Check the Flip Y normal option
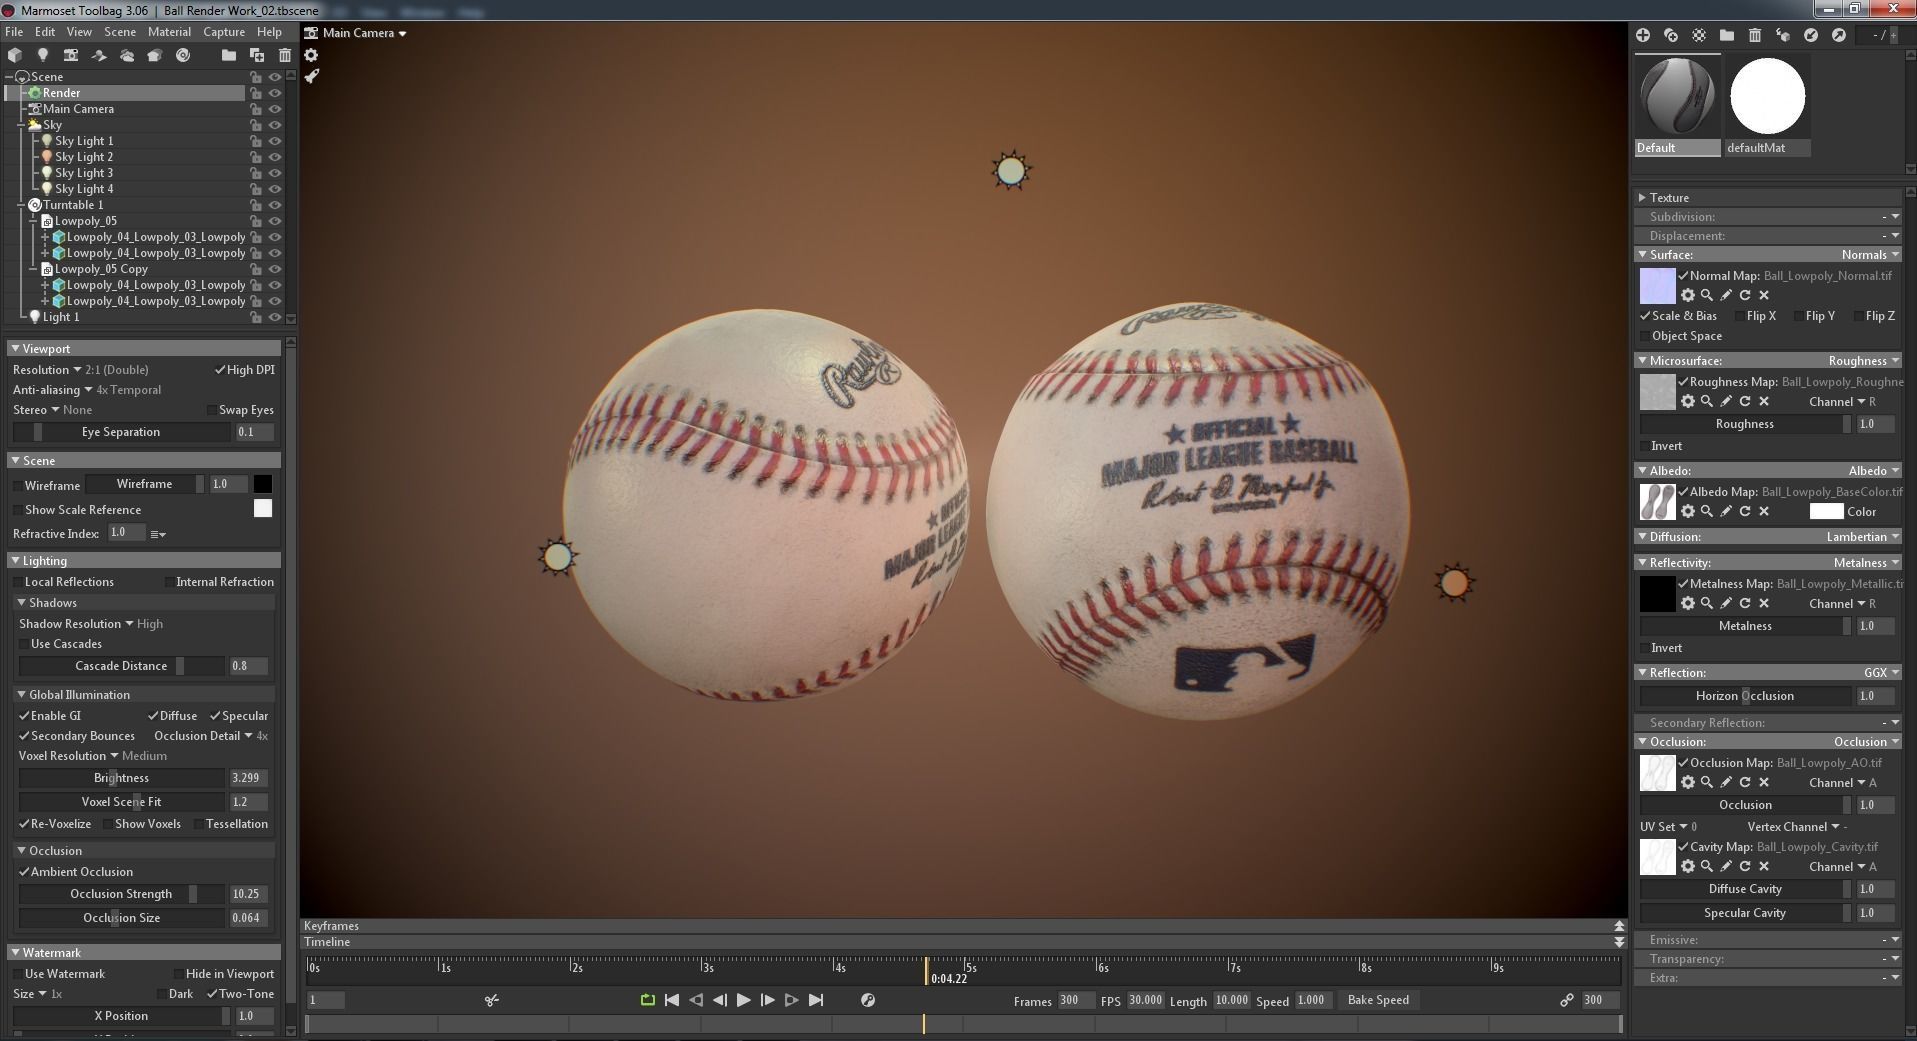1917x1041 pixels. pyautogui.click(x=1798, y=316)
